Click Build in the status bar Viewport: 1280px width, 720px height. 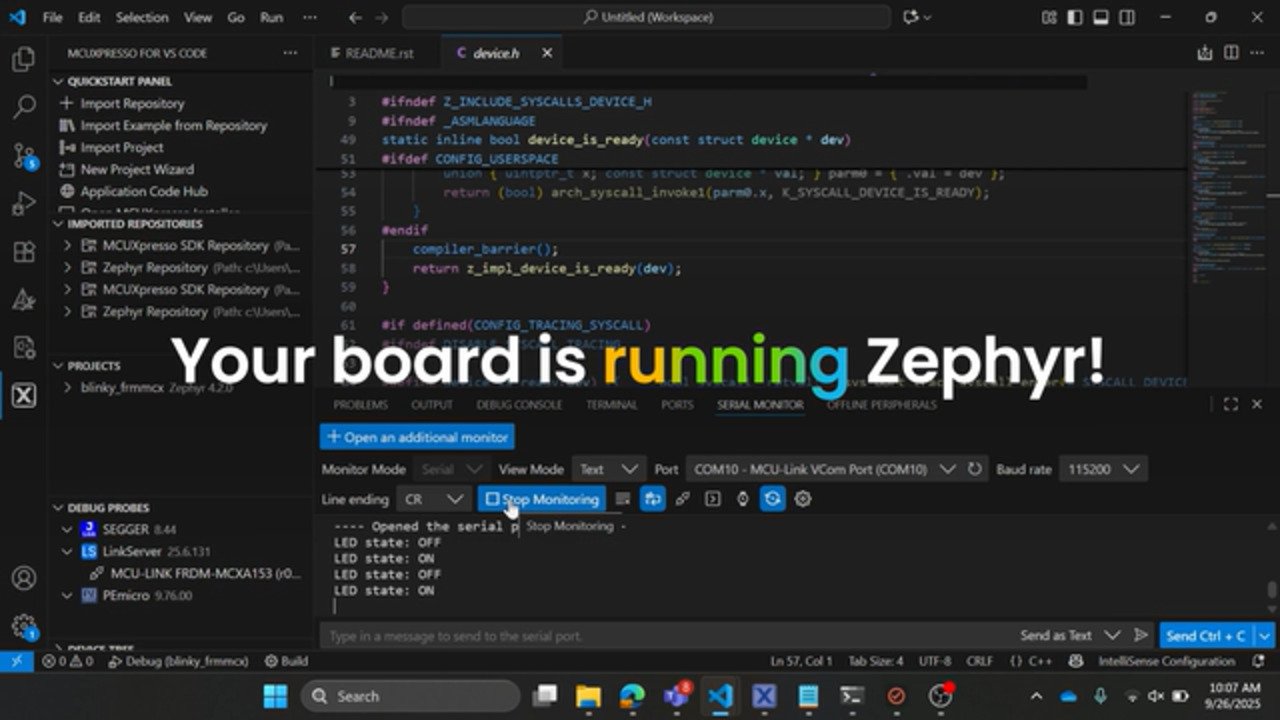coord(286,661)
